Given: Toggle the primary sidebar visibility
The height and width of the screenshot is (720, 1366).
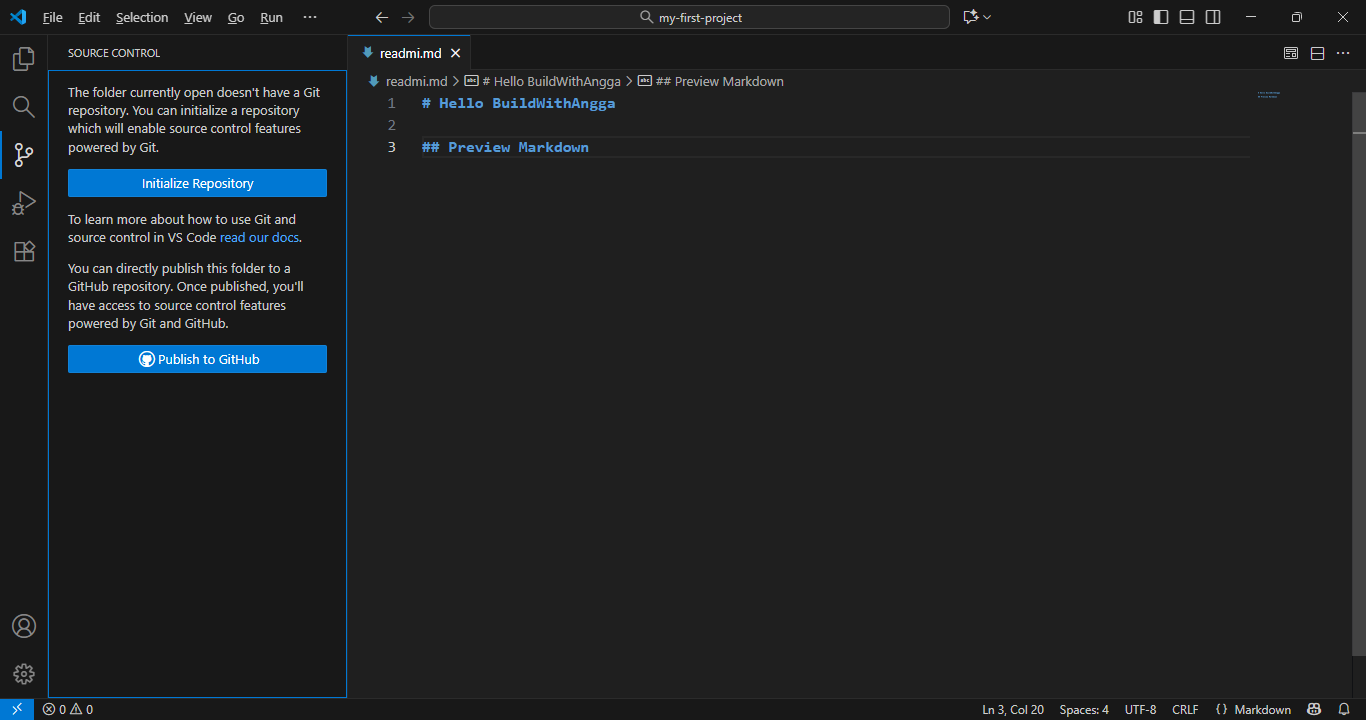Looking at the screenshot, I should click(x=1161, y=17).
